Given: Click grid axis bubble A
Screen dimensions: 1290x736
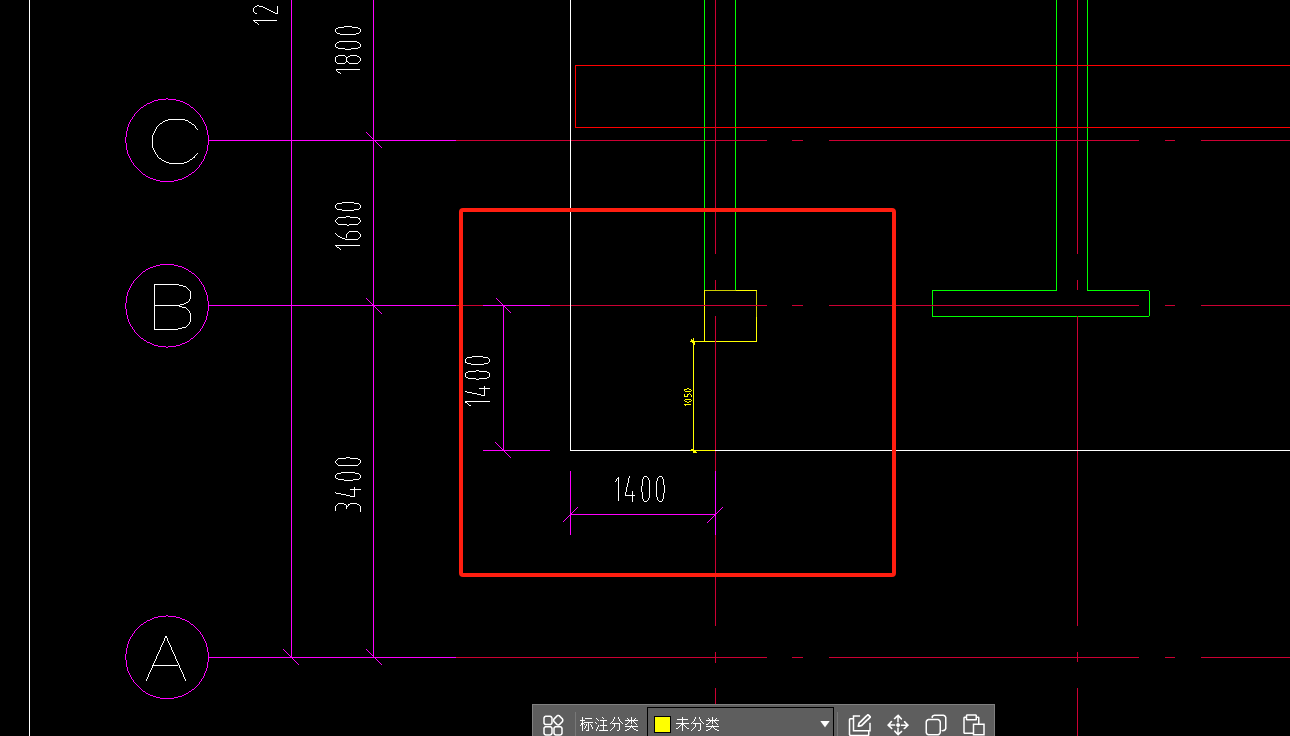Looking at the screenshot, I should pos(167,657).
